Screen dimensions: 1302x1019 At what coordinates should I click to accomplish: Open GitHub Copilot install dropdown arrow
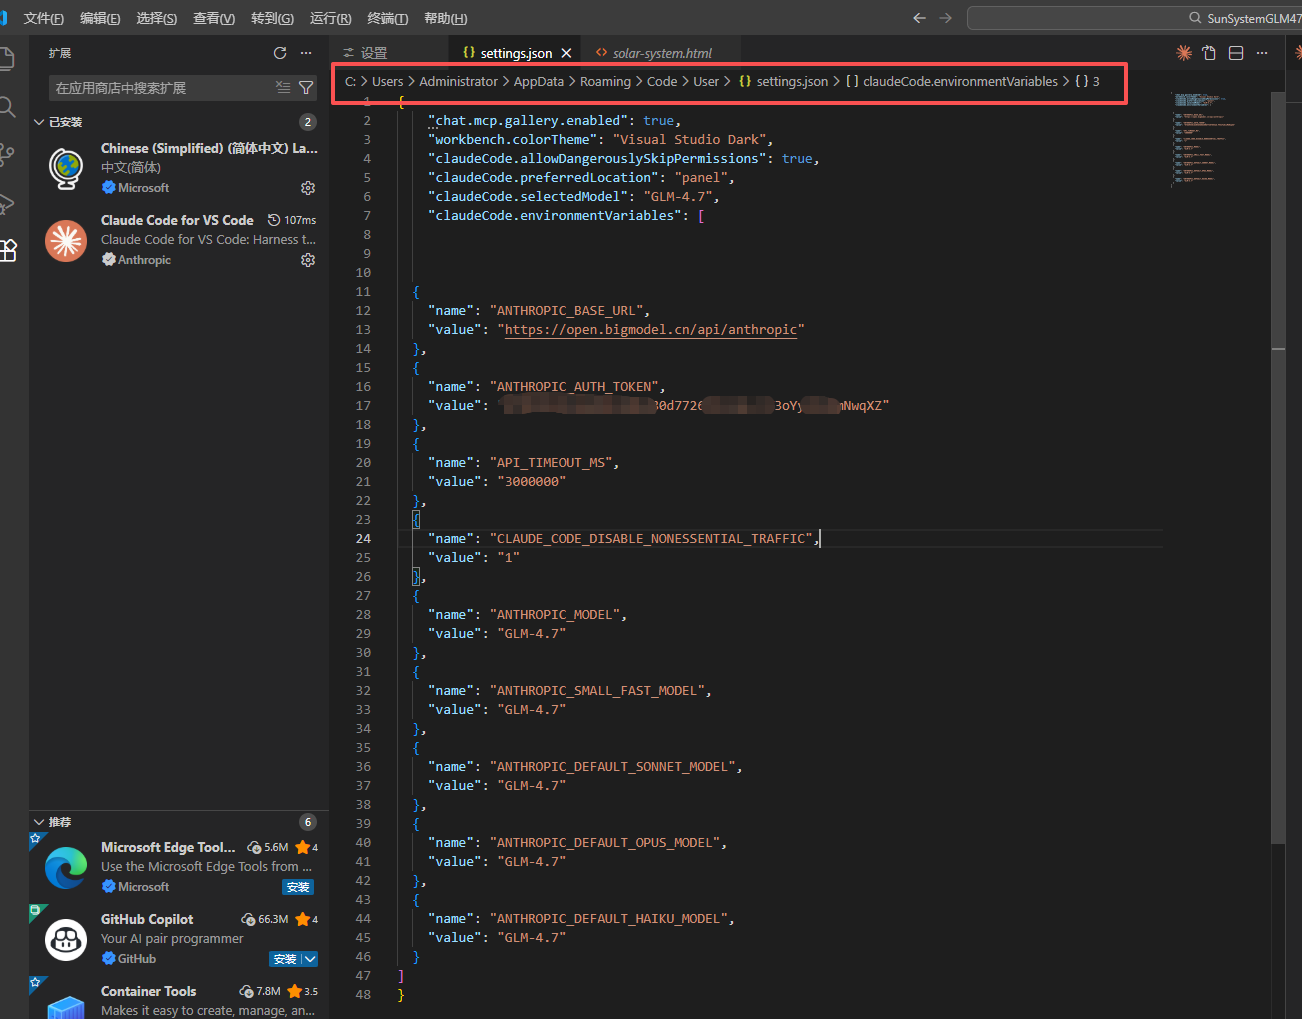310,959
